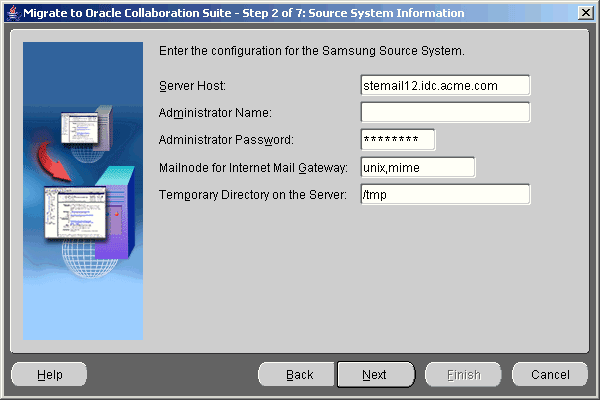Click the Temporary Directory on the Server field
This screenshot has width=600, height=400.
(x=445, y=194)
